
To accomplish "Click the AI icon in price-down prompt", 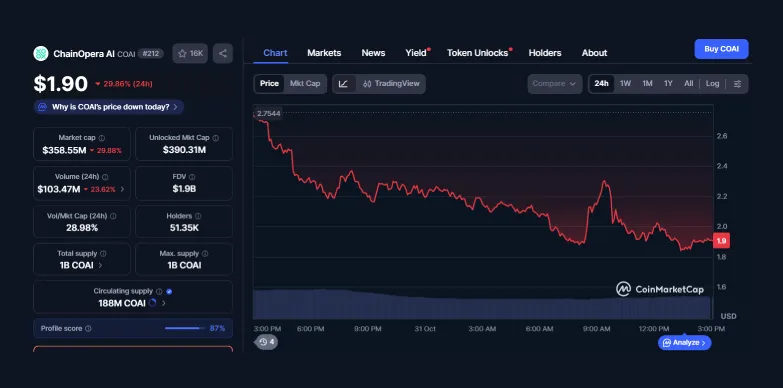I will point(42,107).
